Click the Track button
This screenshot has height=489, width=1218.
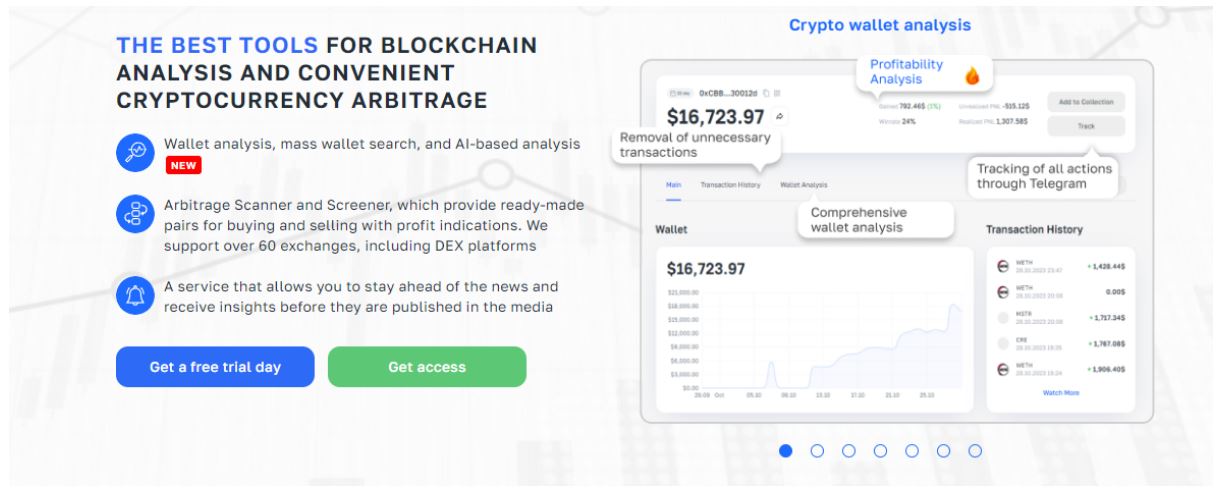(1086, 126)
